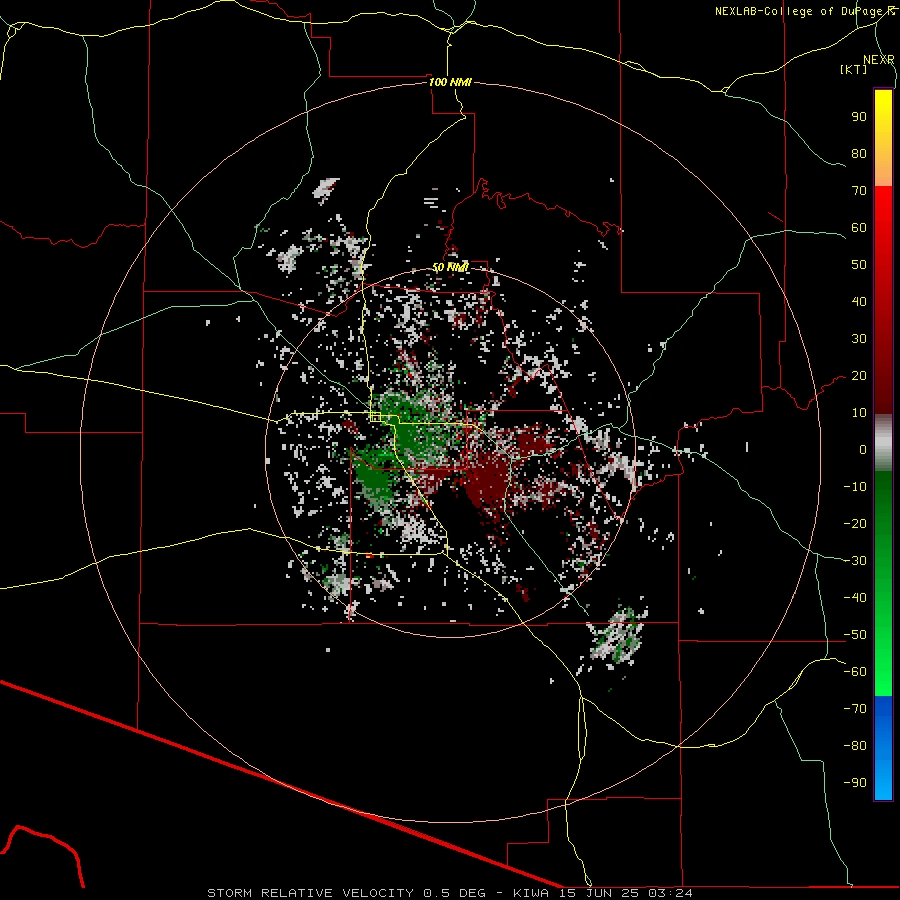Screen dimensions: 900x900
Task: Click the 60 value on velocity scale
Action: 859,228
